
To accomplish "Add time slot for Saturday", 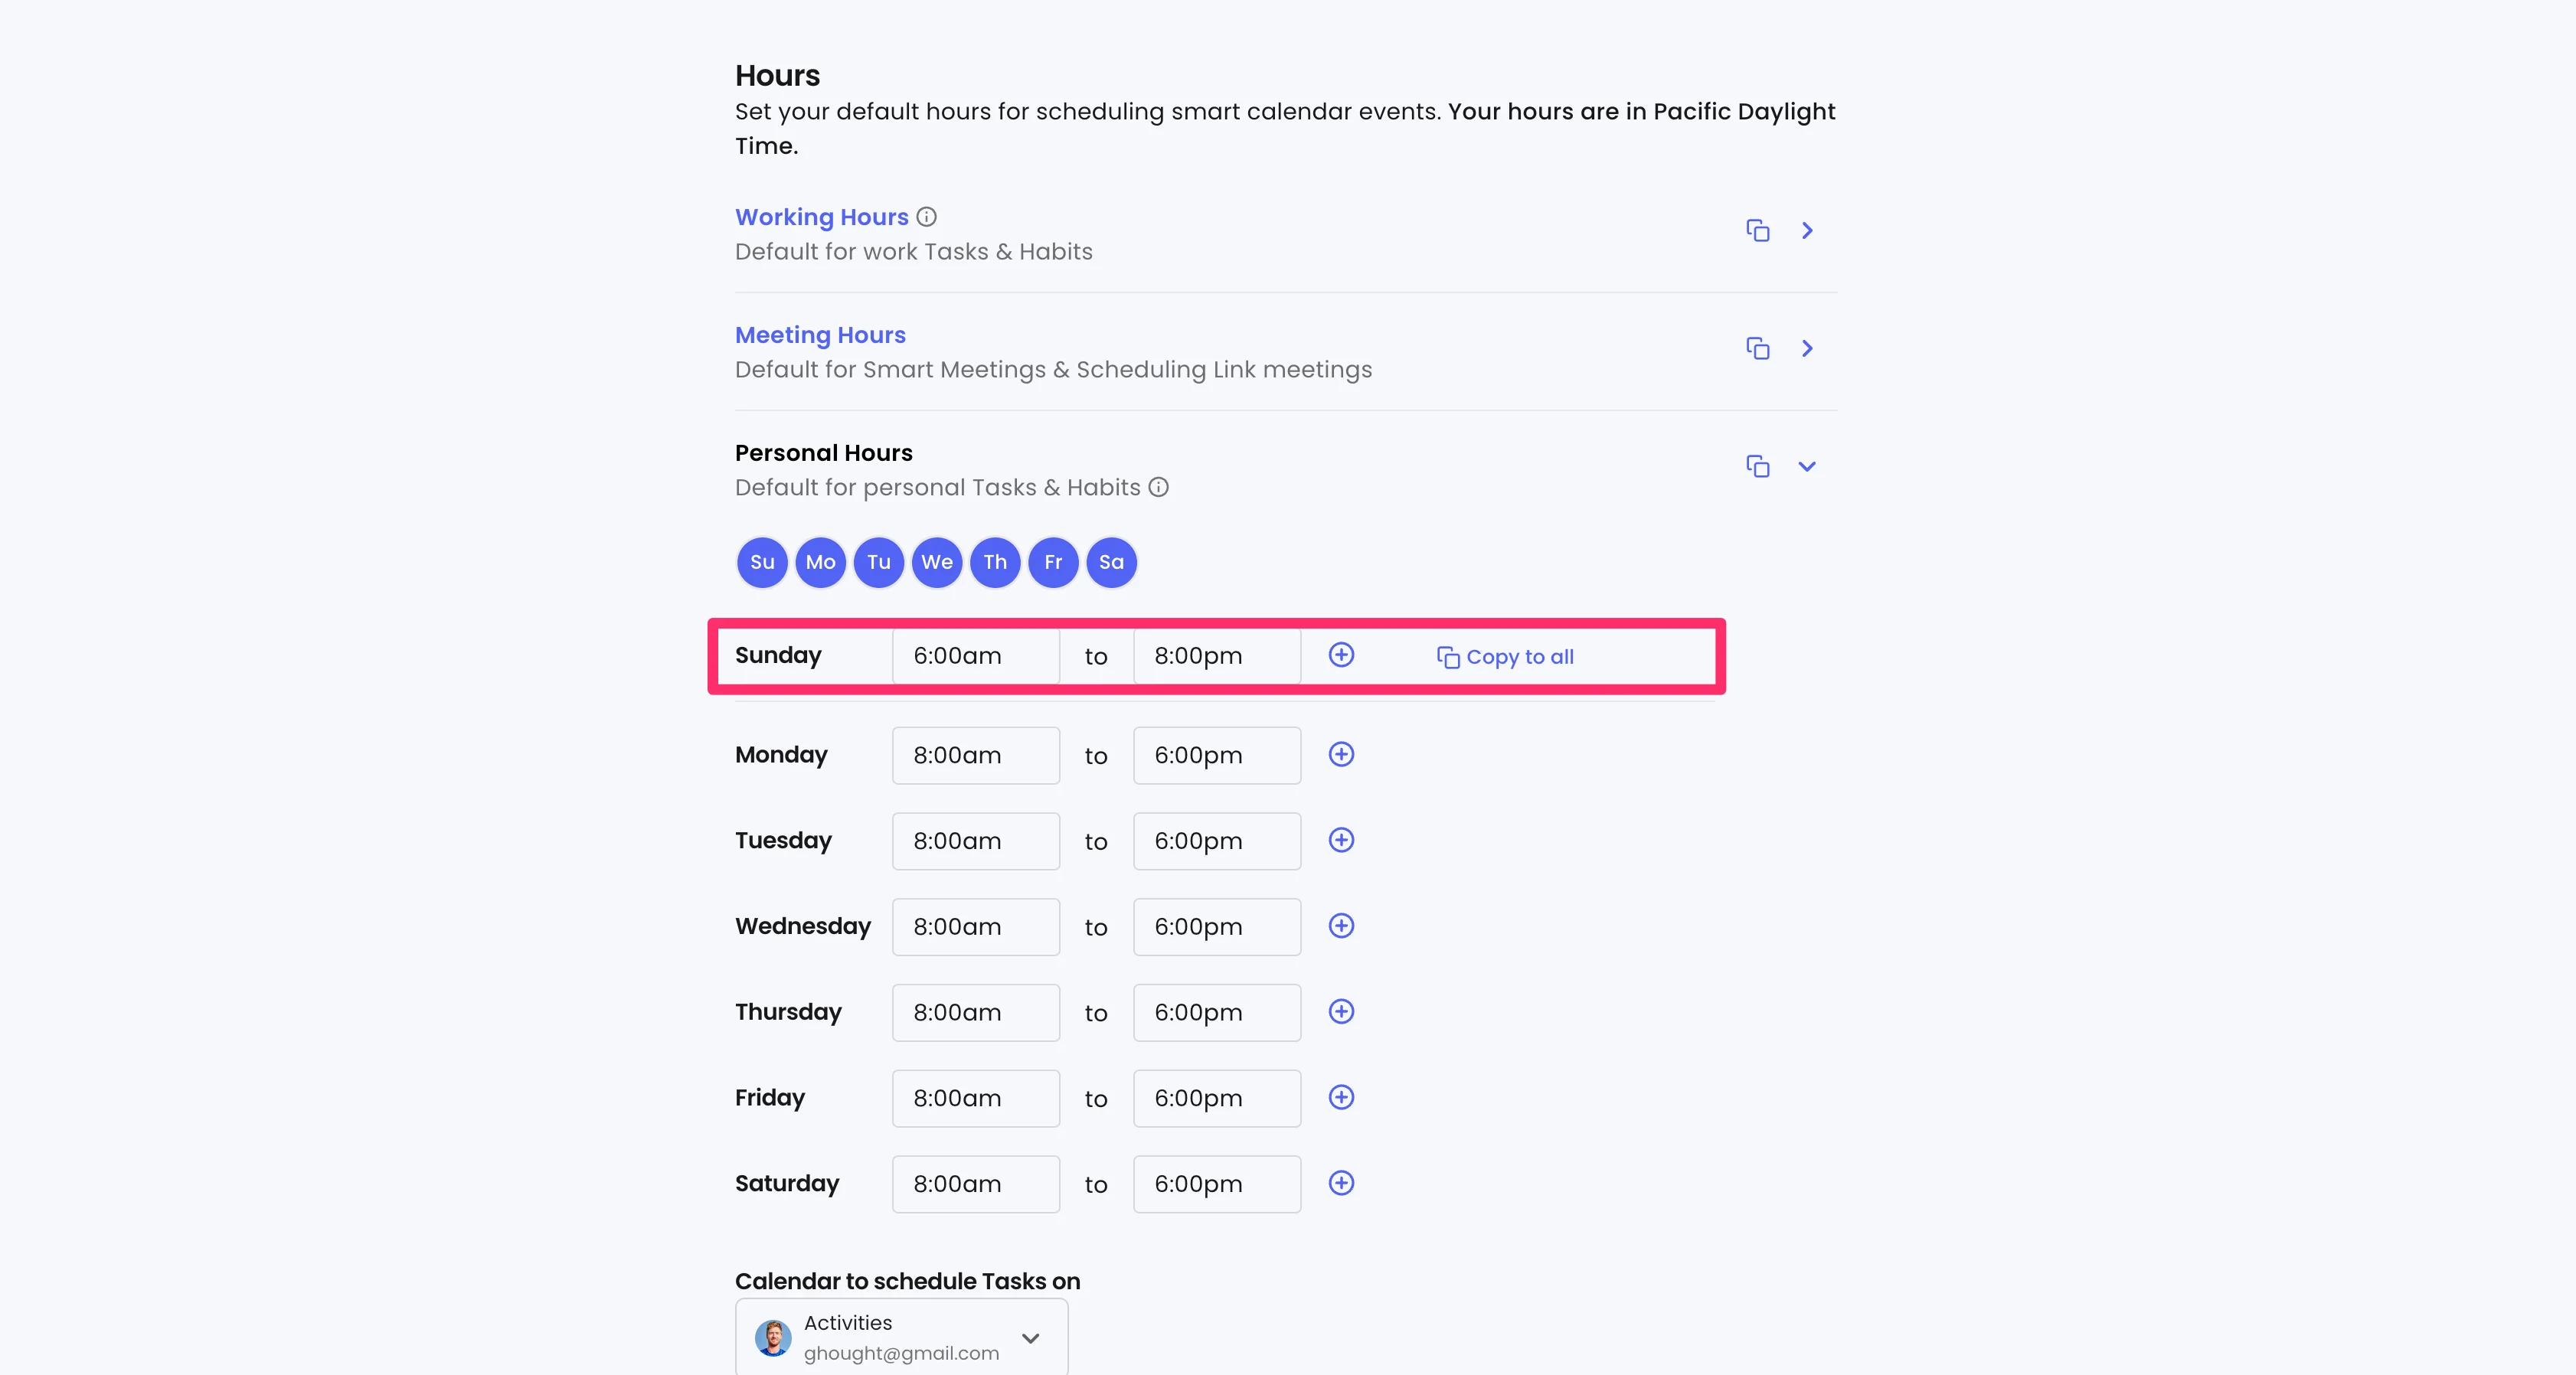I will [1341, 1184].
